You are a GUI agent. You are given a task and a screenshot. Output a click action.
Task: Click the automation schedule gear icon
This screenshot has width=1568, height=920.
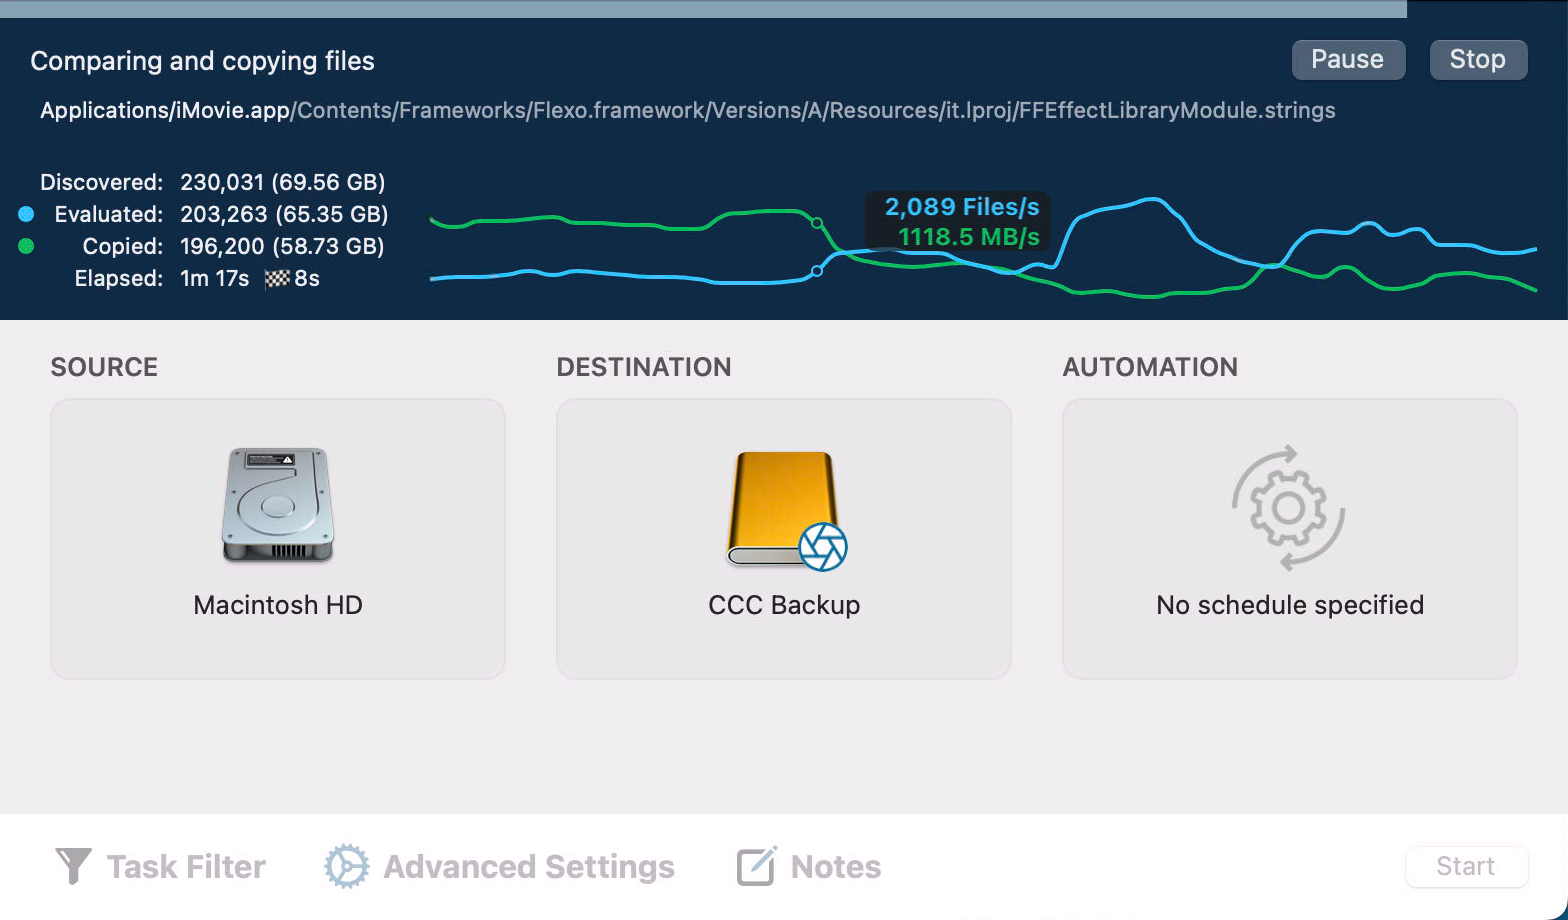(1289, 508)
